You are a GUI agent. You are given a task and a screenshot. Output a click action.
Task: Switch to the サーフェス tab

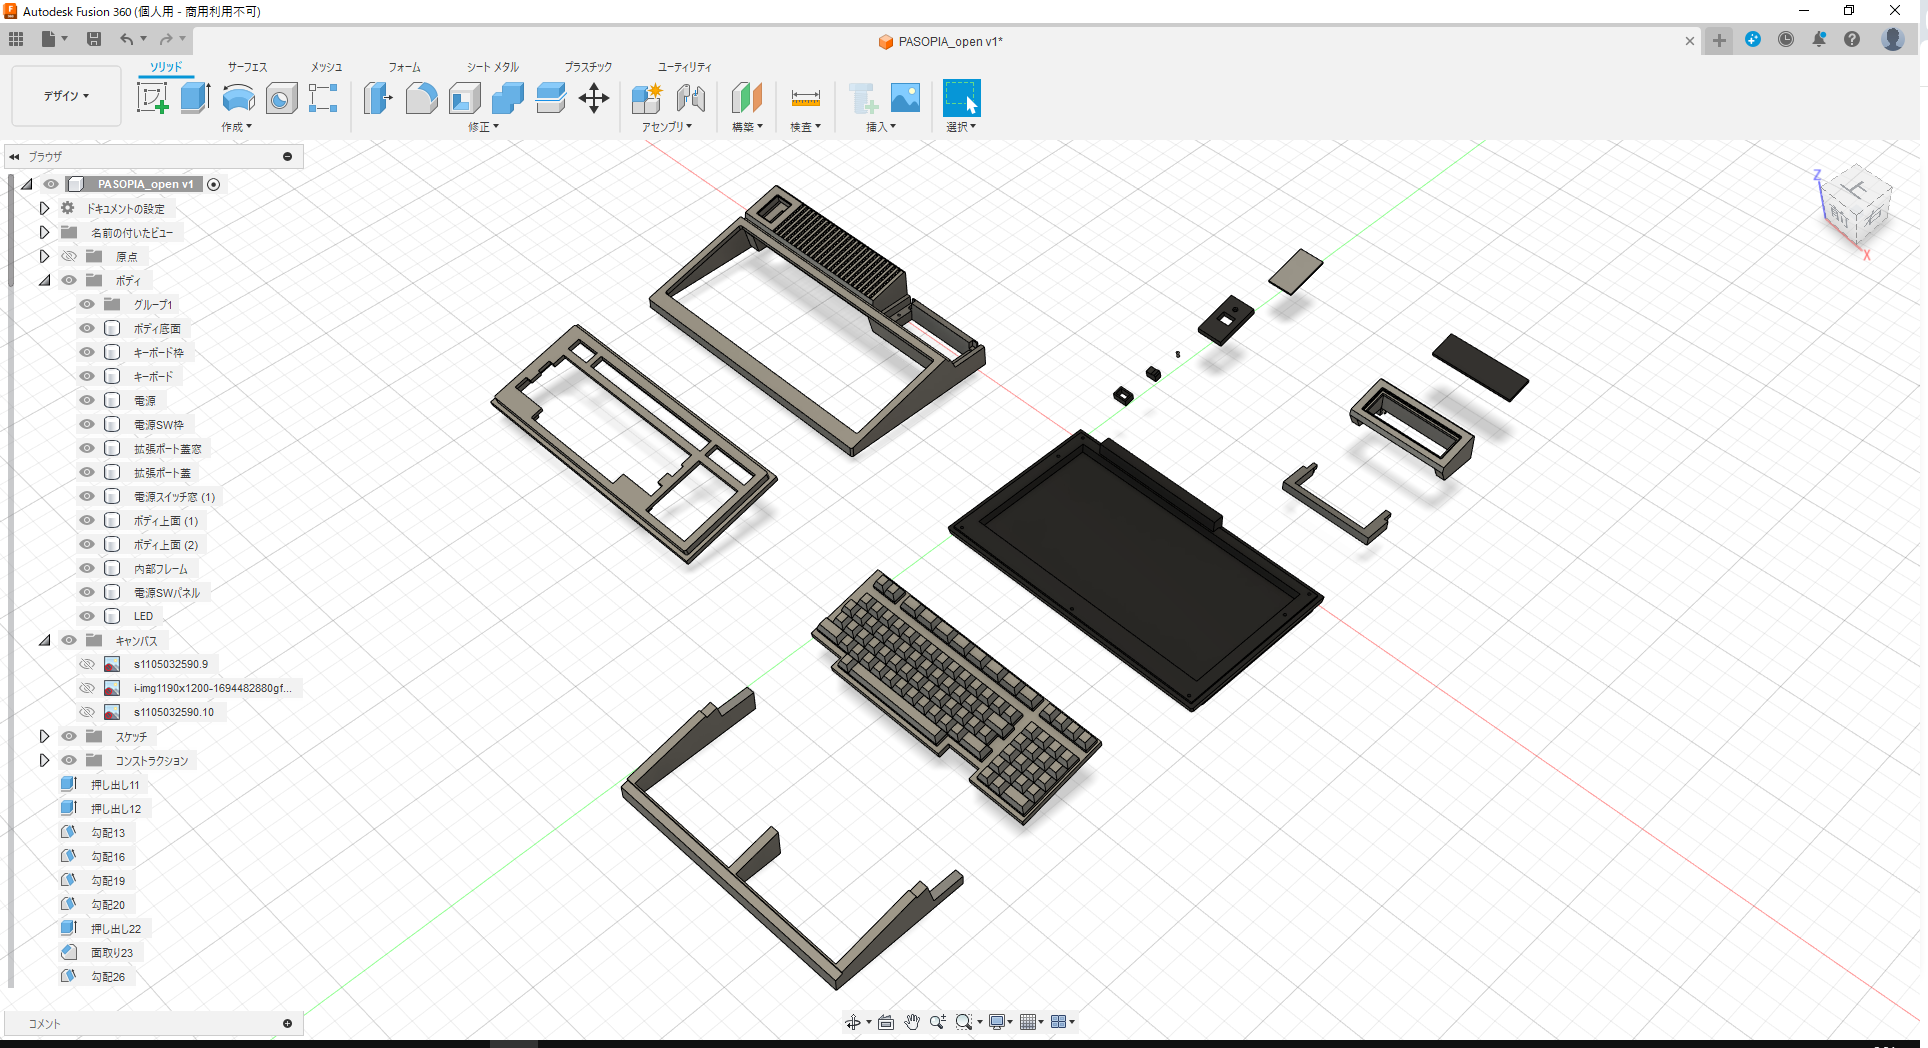[246, 67]
